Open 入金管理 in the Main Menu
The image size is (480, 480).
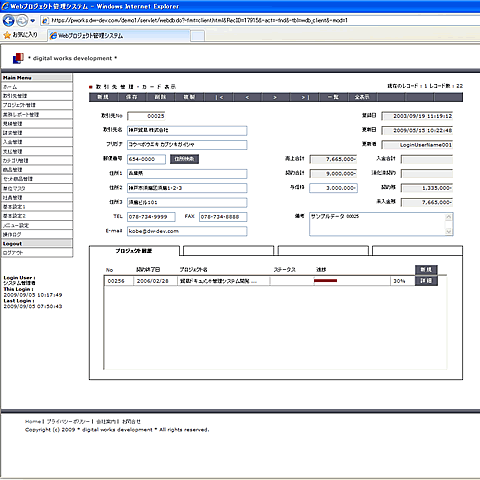37,142
